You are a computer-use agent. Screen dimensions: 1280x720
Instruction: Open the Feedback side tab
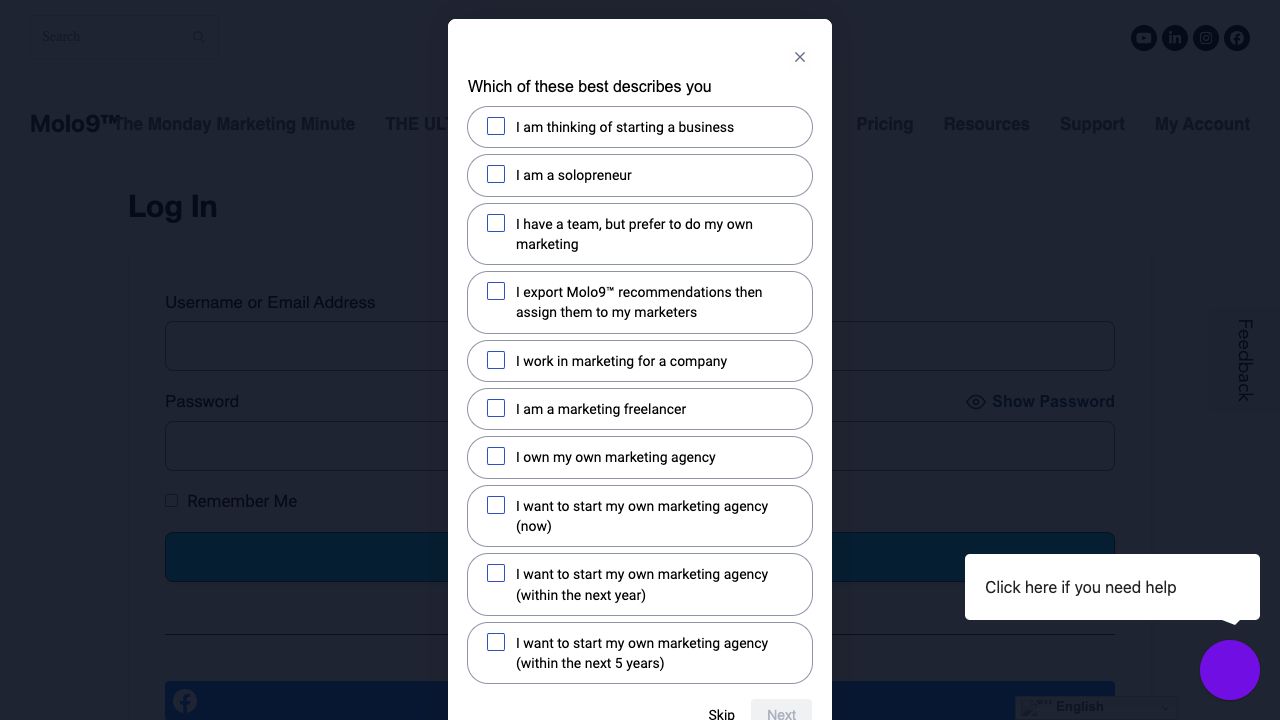point(1244,360)
